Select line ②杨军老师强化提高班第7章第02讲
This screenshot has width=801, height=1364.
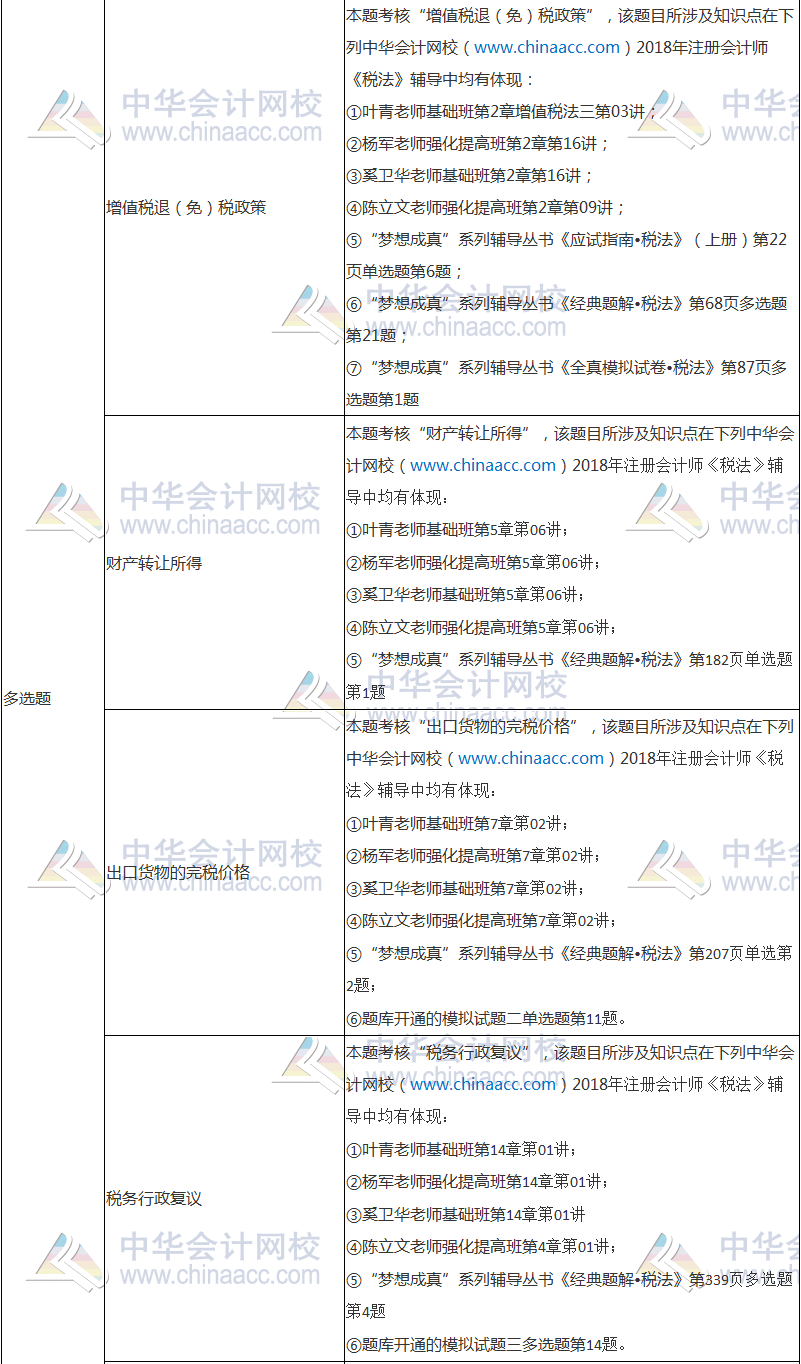474,855
